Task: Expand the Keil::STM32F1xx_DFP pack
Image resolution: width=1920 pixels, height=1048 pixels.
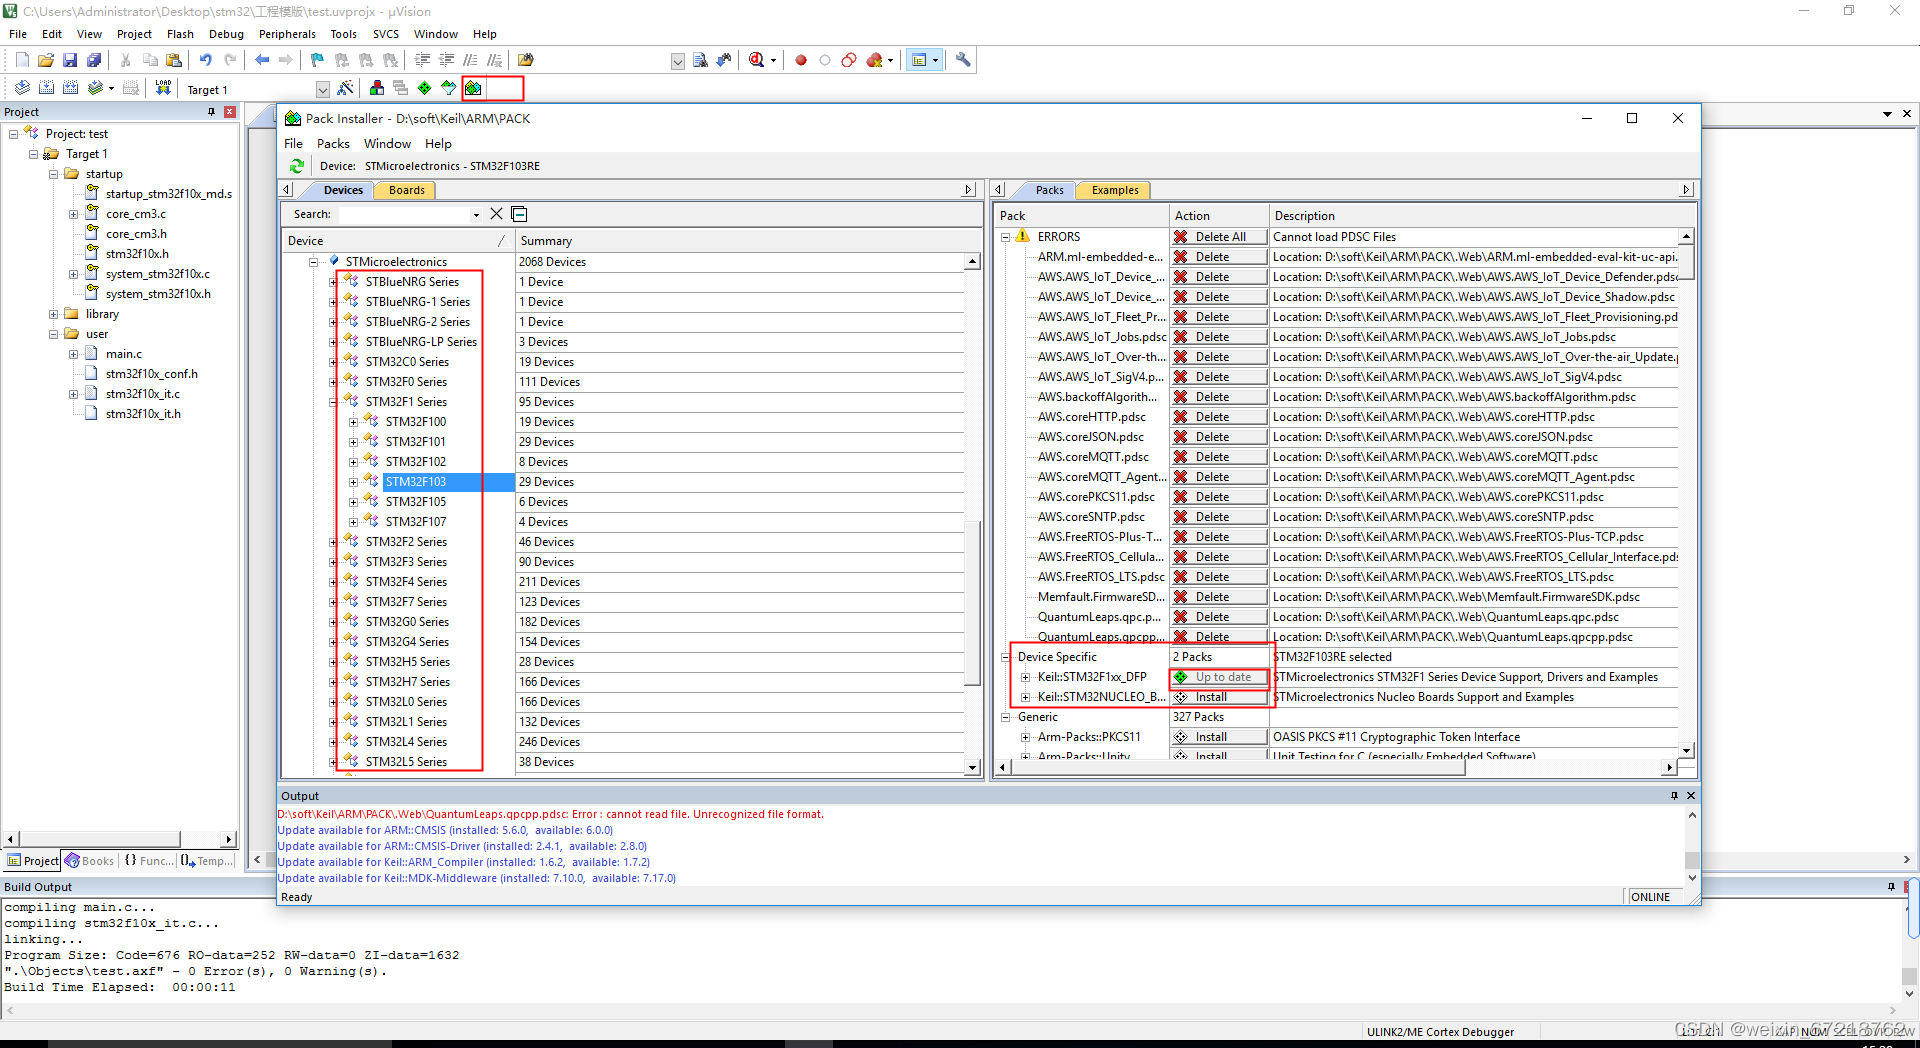Action: pyautogui.click(x=1025, y=677)
